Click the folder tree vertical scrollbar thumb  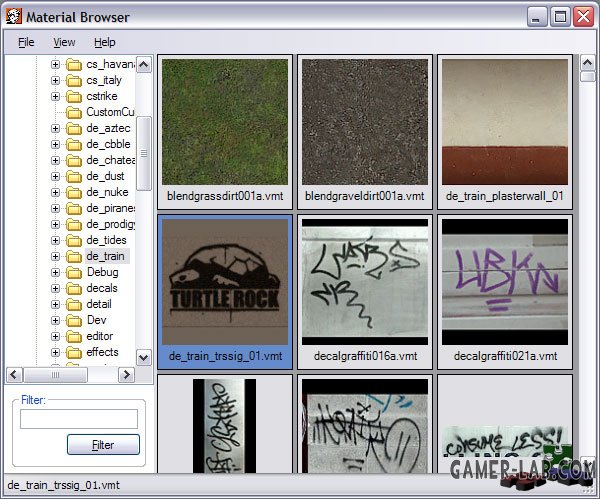(144, 153)
